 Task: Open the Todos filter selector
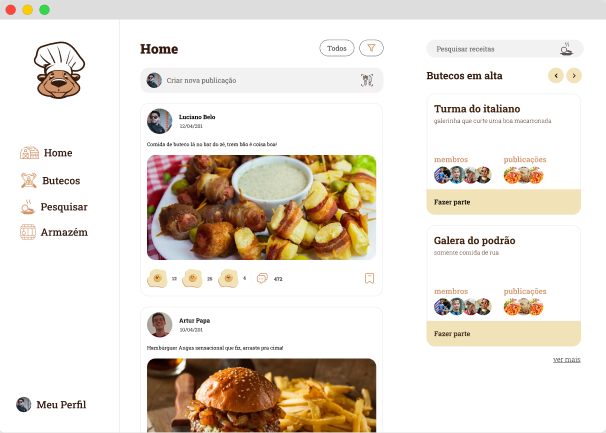(x=337, y=48)
